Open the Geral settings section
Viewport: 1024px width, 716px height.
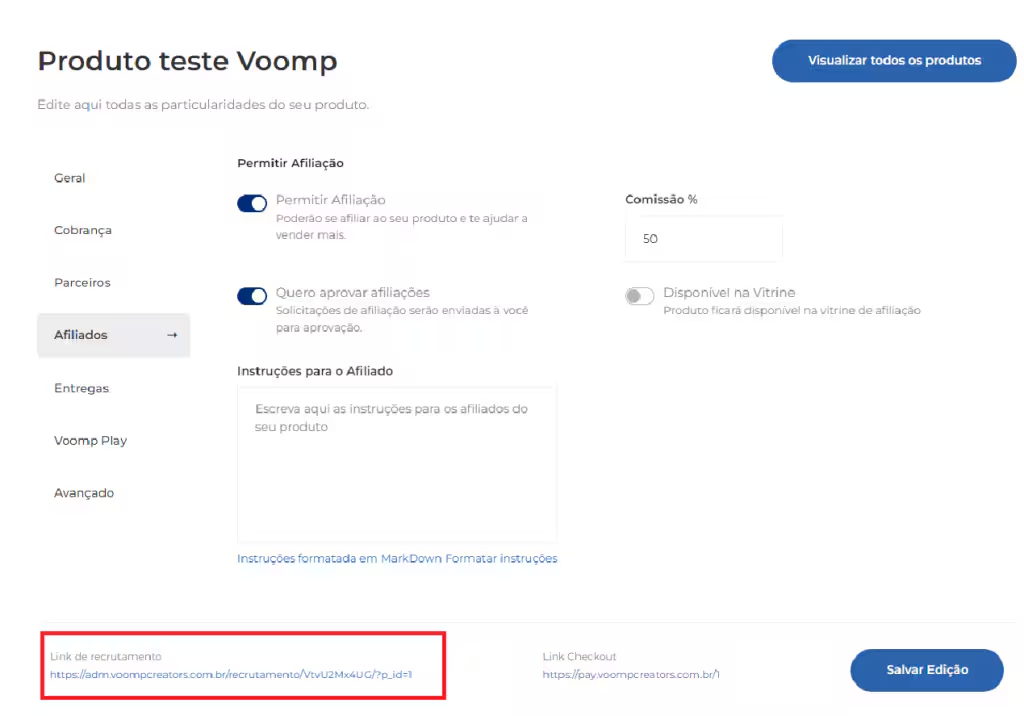[x=69, y=178]
